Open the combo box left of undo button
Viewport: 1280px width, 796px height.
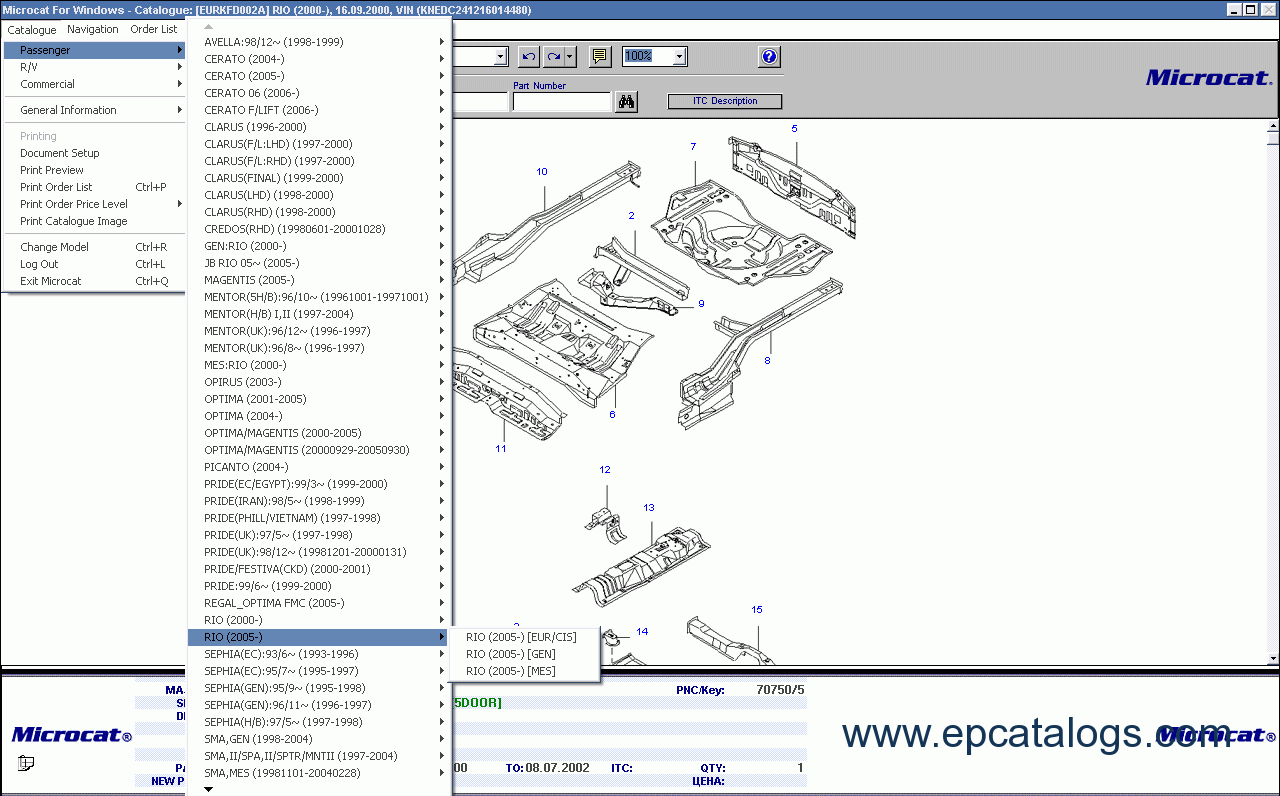(502, 57)
